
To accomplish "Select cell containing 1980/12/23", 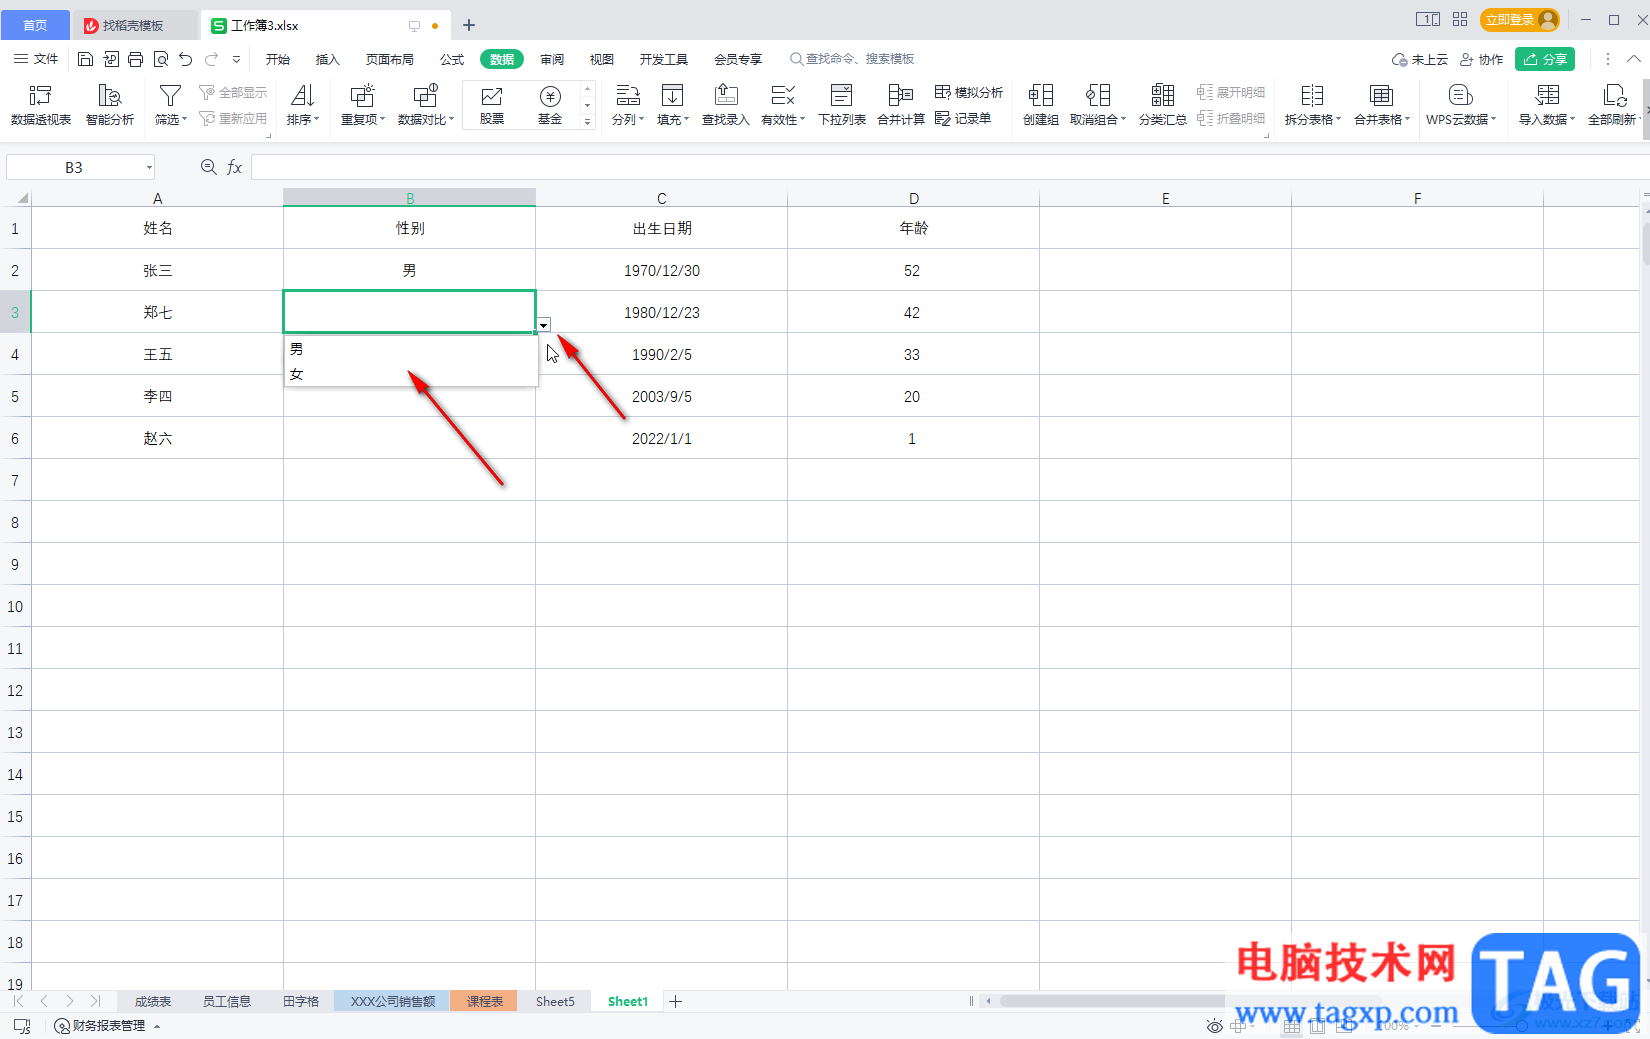I will pos(661,312).
